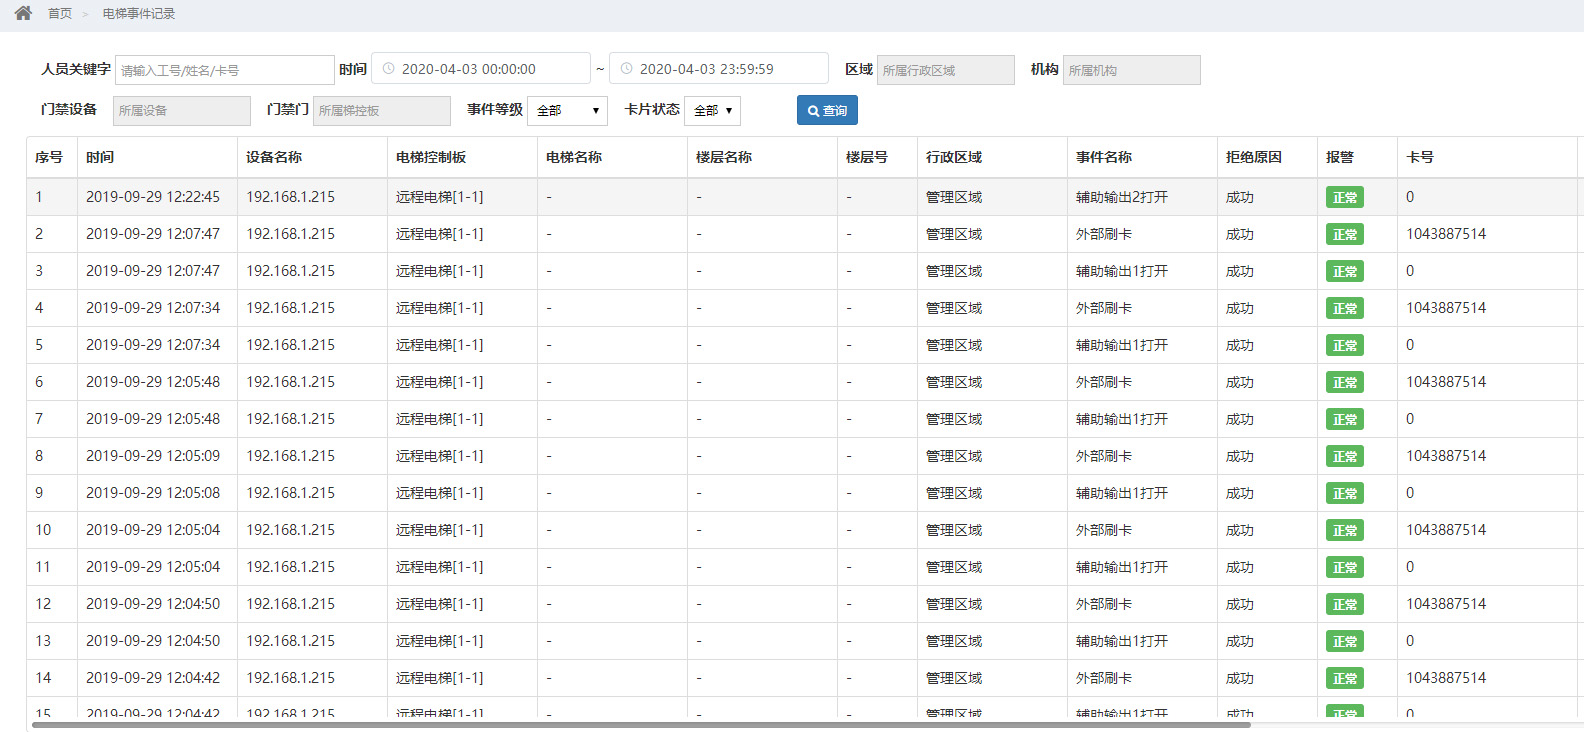1584x732 pixels.
Task: Click the clock icon in the end time field
Action: pyautogui.click(x=627, y=69)
